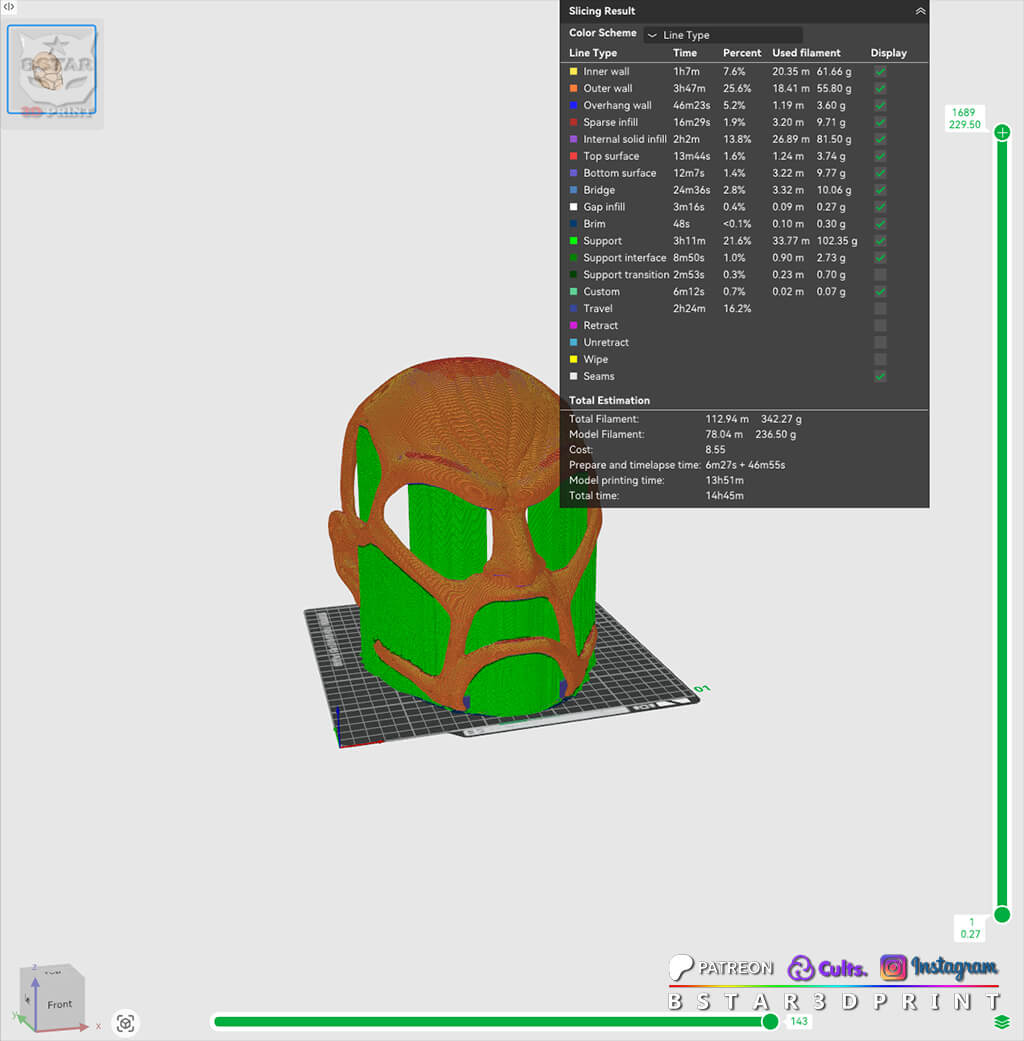The width and height of the screenshot is (1024, 1041).
Task: Toggle Sparse infill display checkbox
Action: 880,122
